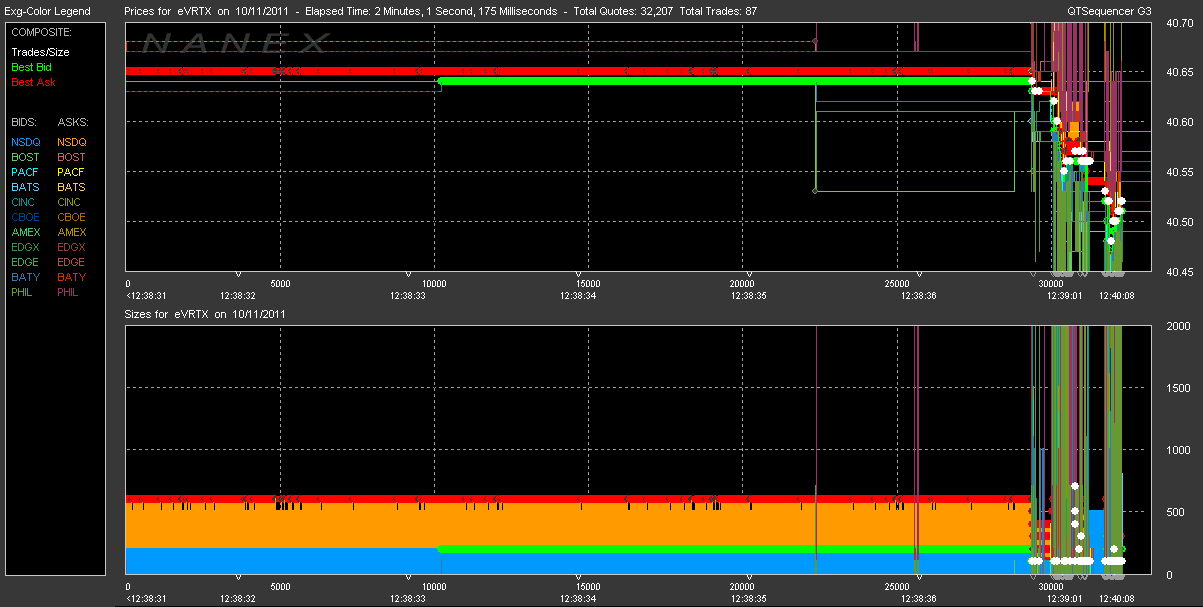Click the ASKS: column heading
Screen dimensions: 1203x607
pyautogui.click(x=72, y=122)
